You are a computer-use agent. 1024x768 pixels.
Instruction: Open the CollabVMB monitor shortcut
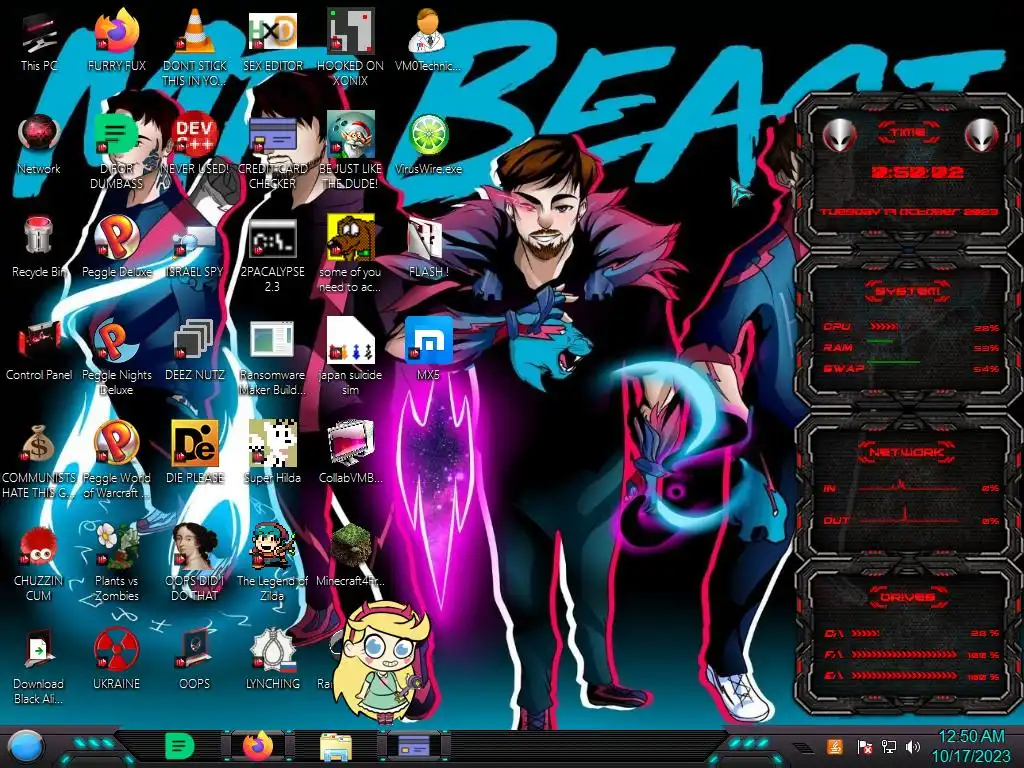350,454
